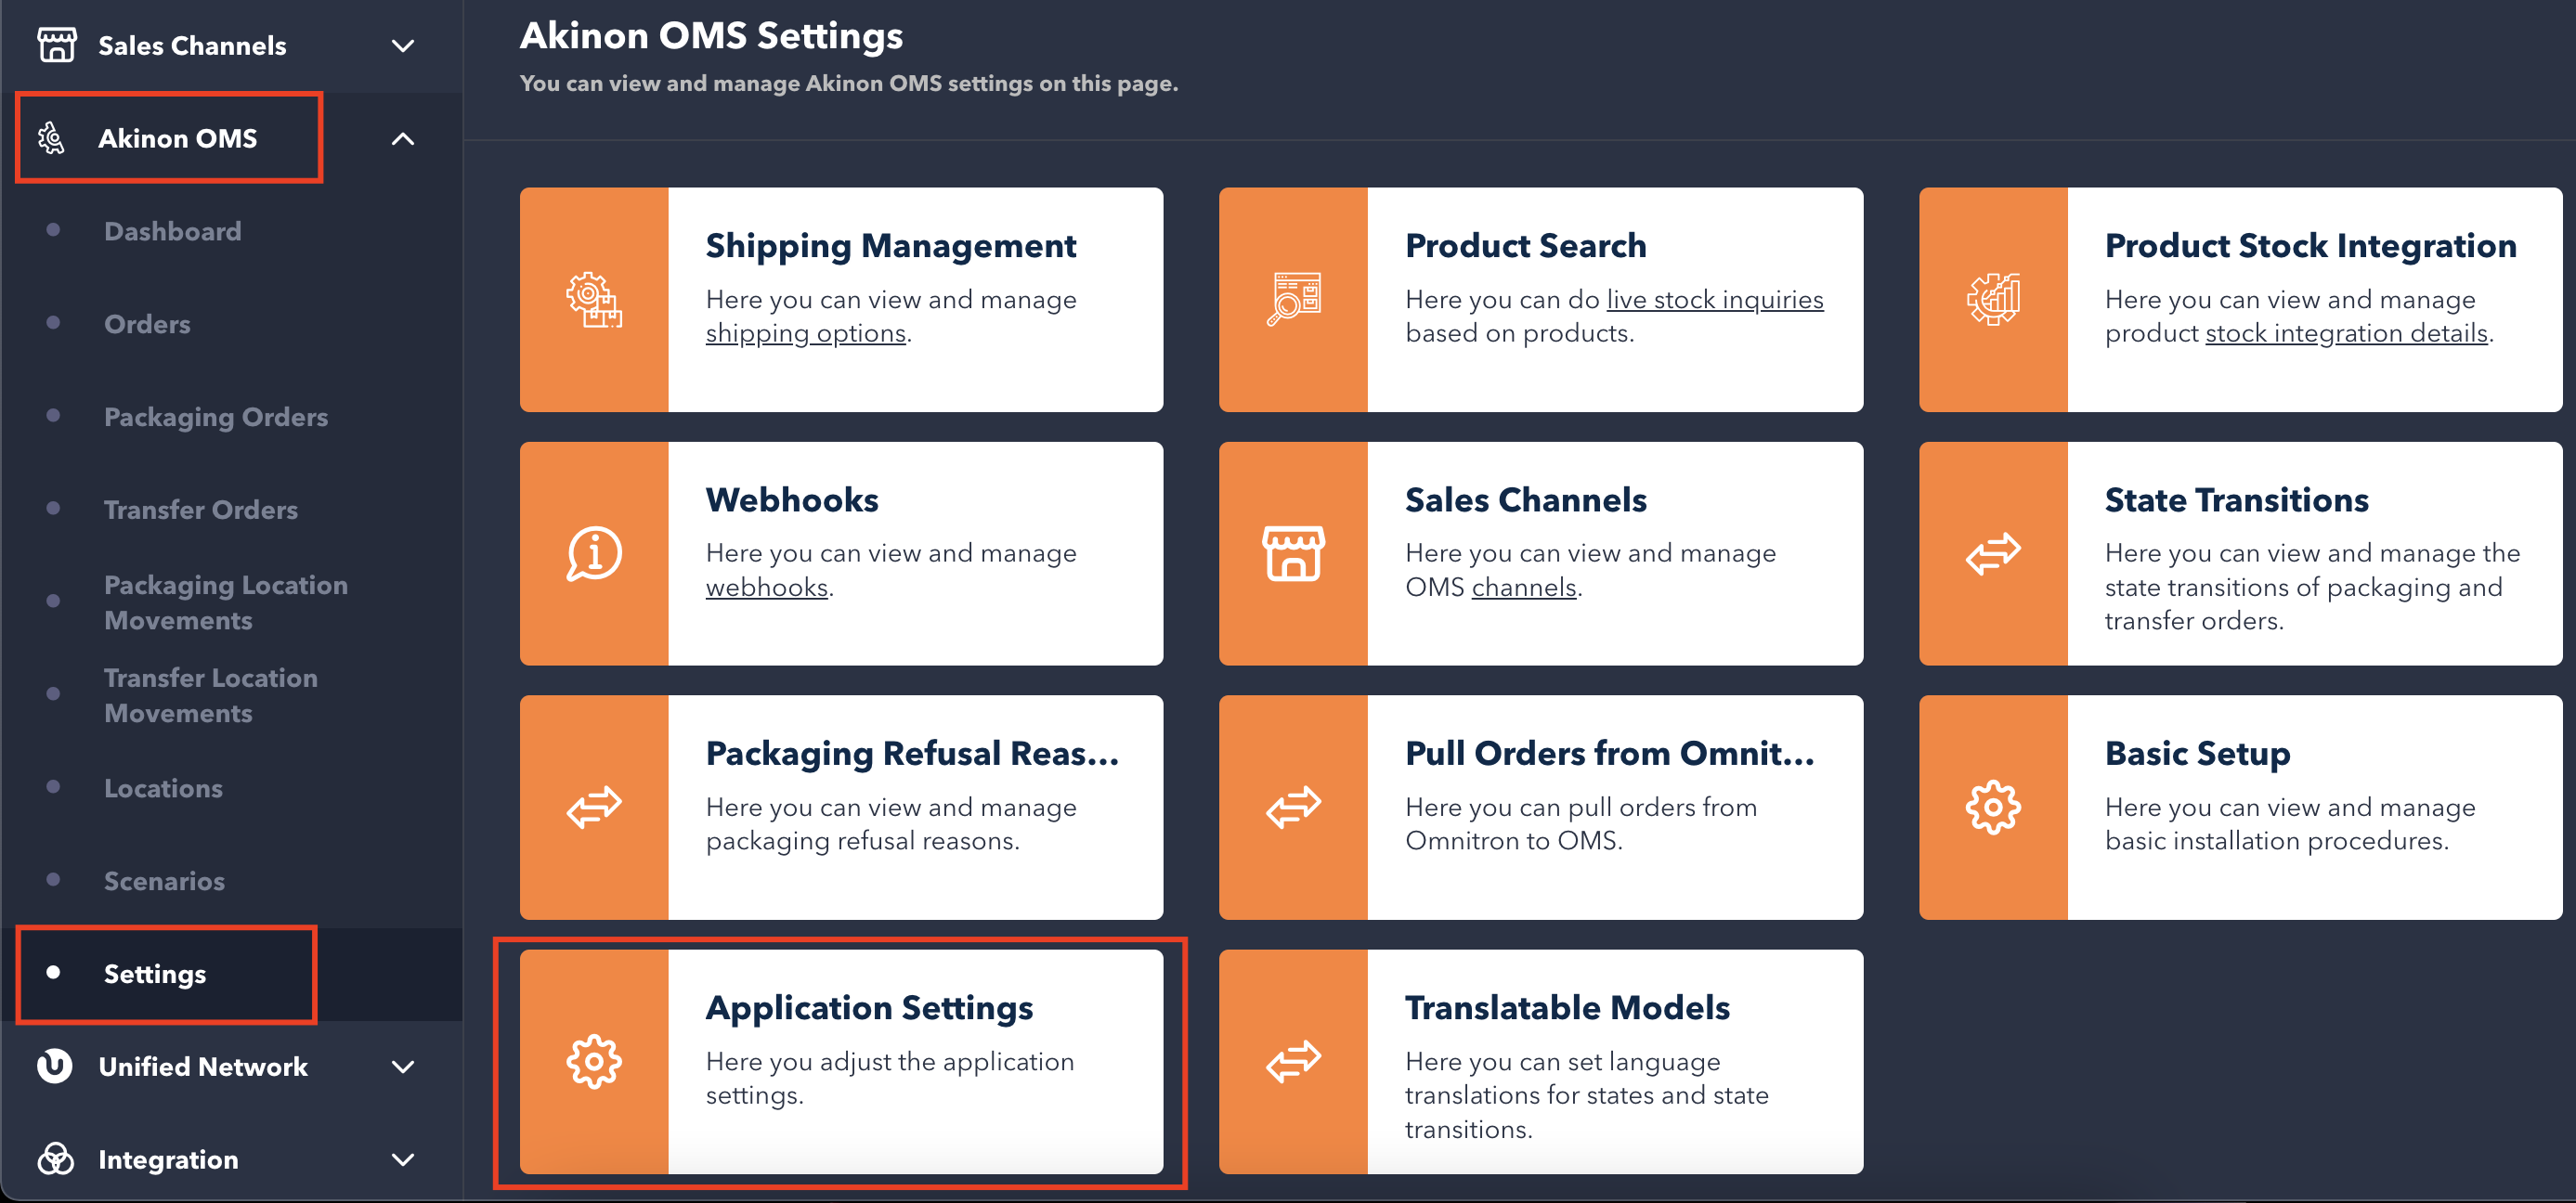This screenshot has height=1203, width=2576.
Task: Click the Shipping Management gear icon
Action: click(x=594, y=299)
